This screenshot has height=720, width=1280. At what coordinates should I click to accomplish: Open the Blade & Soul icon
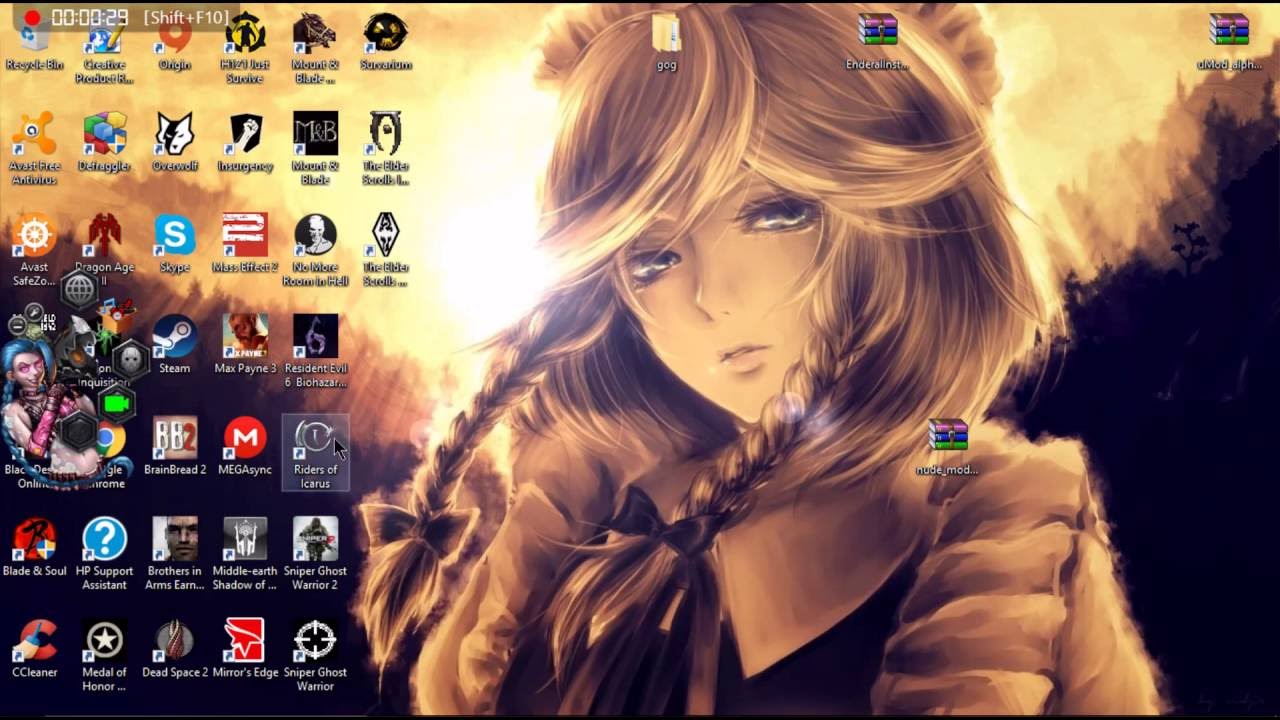pos(34,548)
